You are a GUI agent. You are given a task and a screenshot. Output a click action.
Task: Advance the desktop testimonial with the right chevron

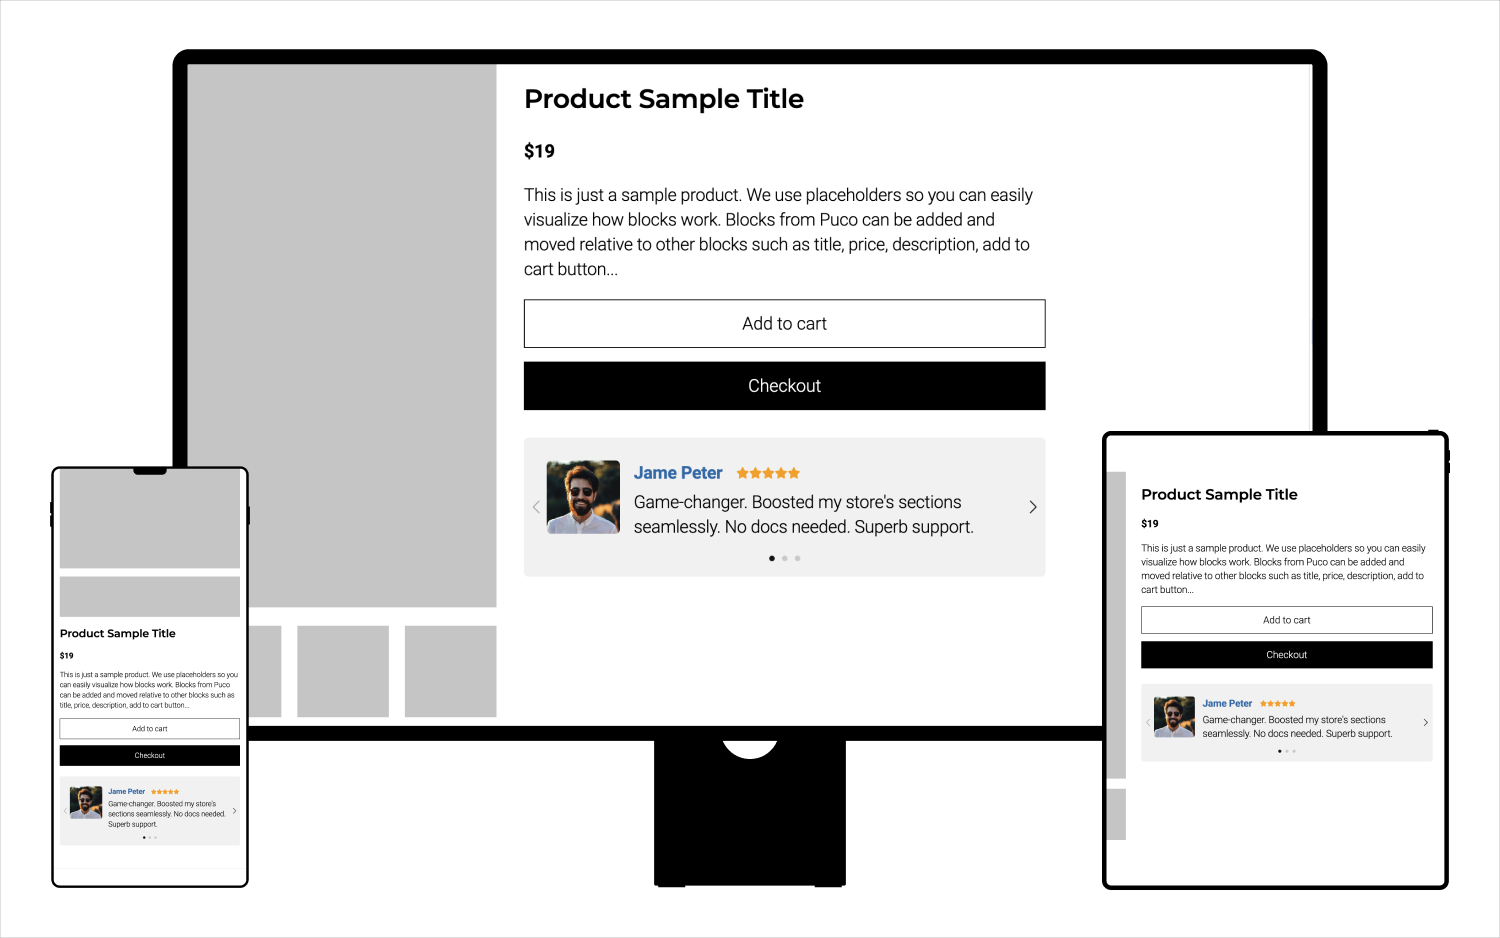pyautogui.click(x=1033, y=506)
